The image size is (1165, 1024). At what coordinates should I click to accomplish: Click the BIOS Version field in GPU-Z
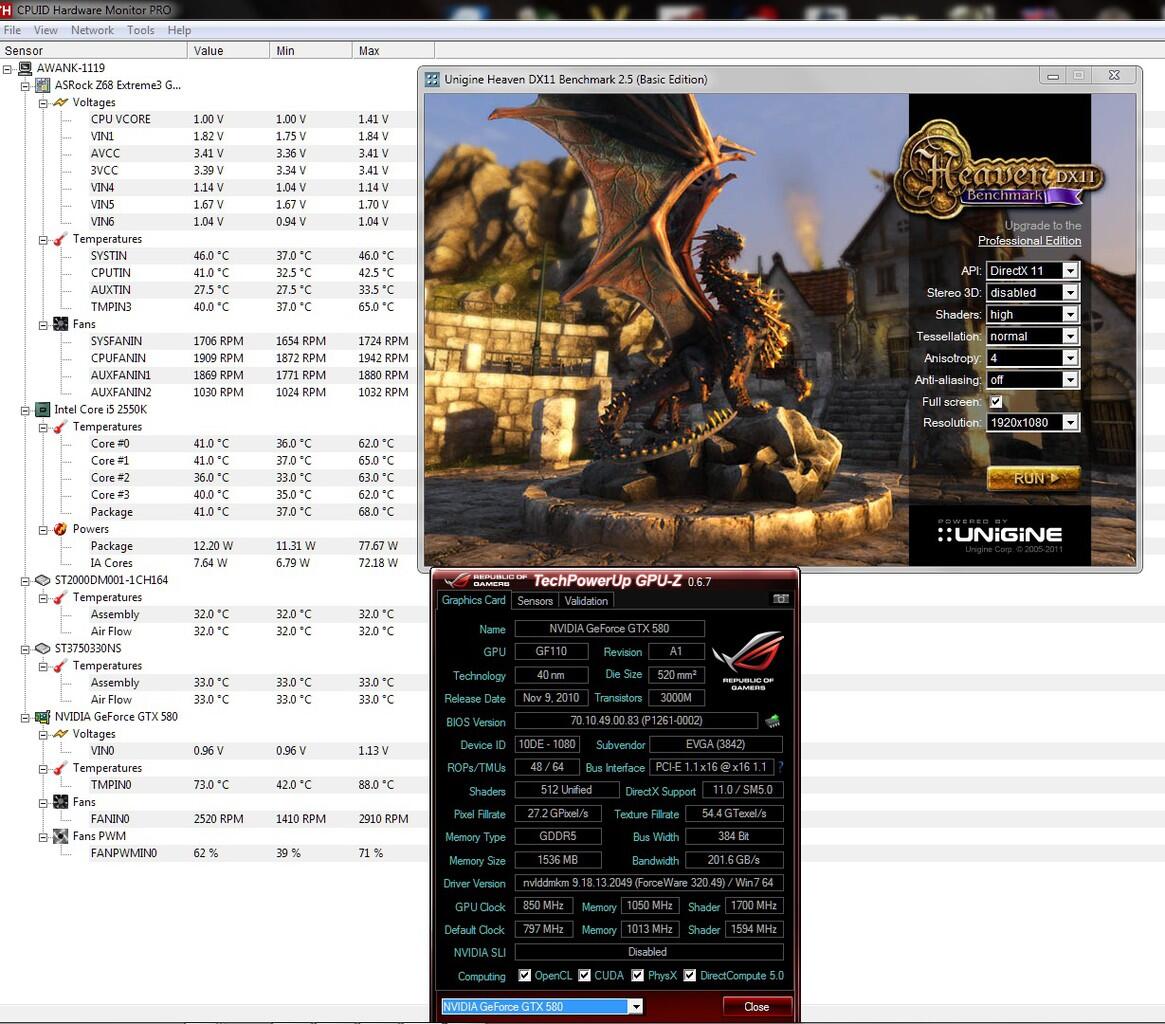(x=636, y=720)
